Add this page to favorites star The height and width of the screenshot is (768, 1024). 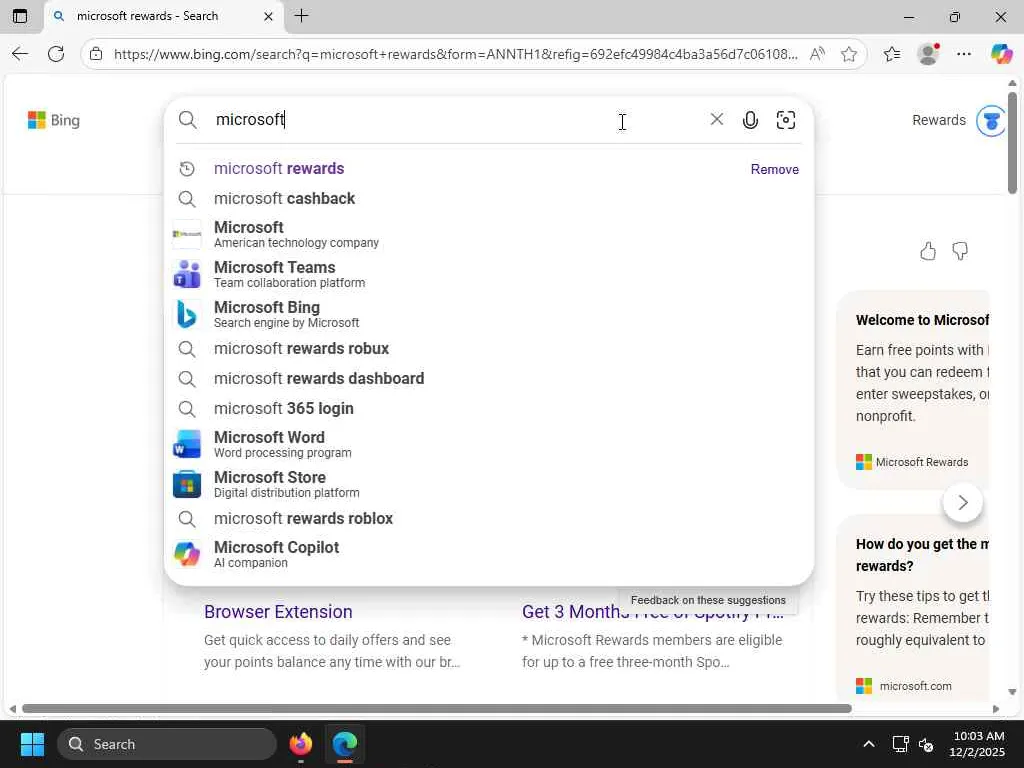coord(848,54)
